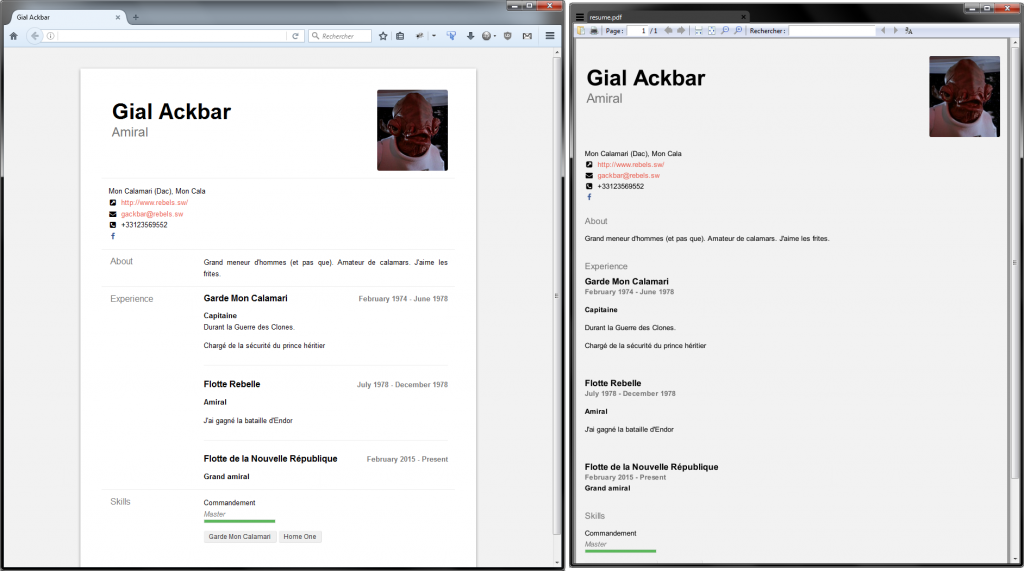
Task: Click the Ackbar profile photo in browser page
Action: [x=412, y=130]
